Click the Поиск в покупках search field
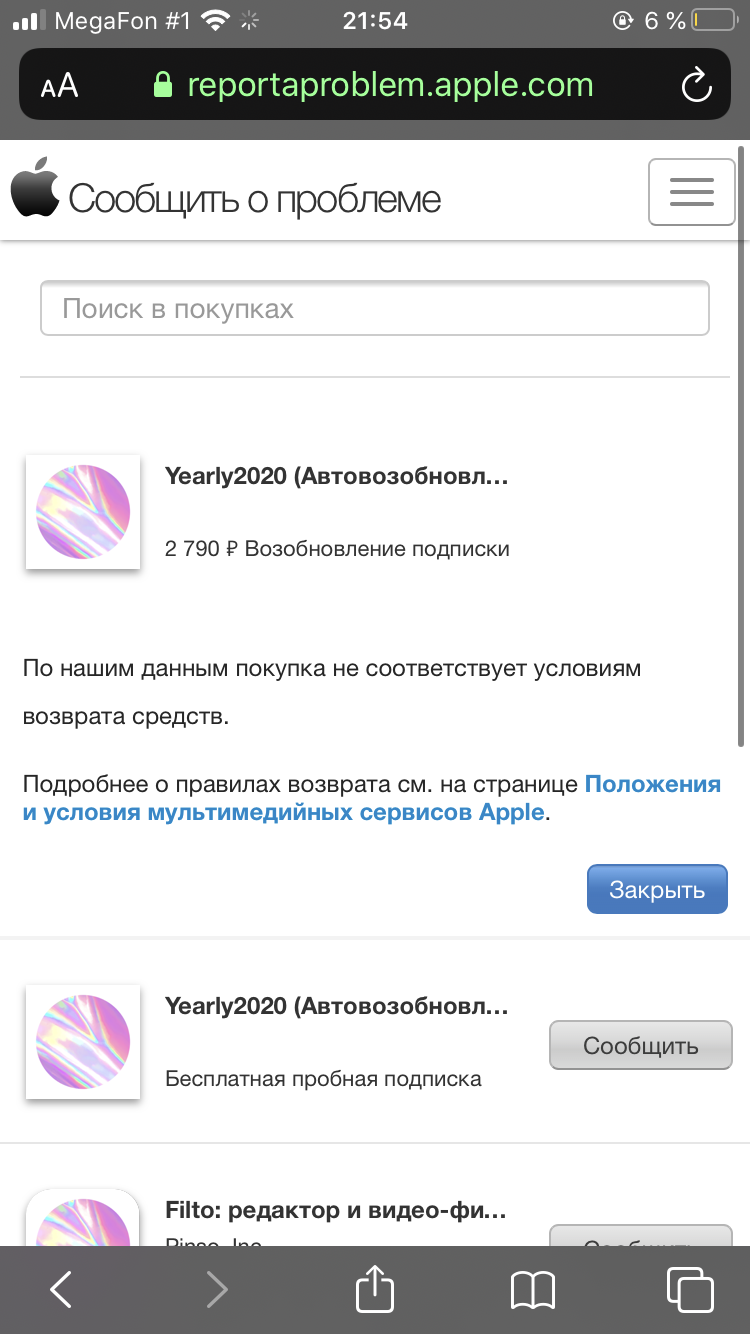This screenshot has width=750, height=1334. pyautogui.click(x=374, y=308)
